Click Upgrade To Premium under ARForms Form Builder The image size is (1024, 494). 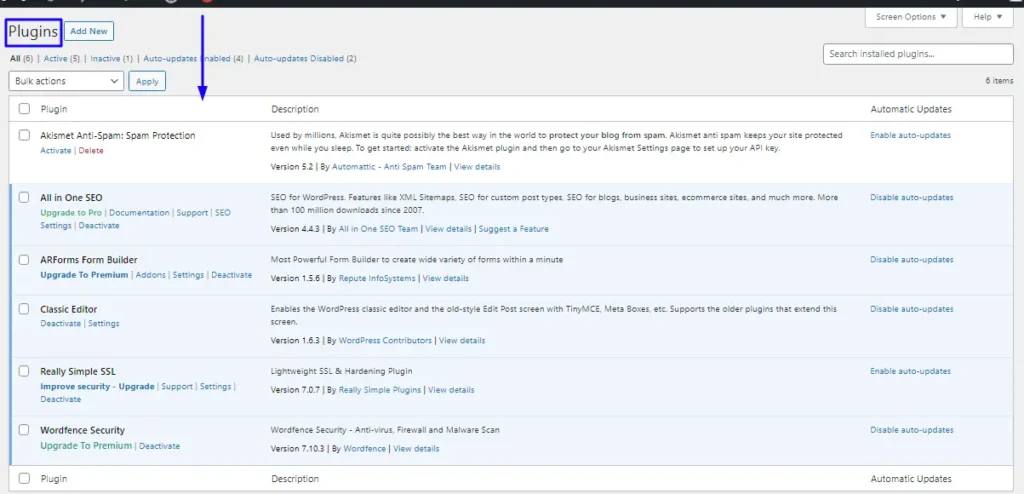[x=84, y=275]
